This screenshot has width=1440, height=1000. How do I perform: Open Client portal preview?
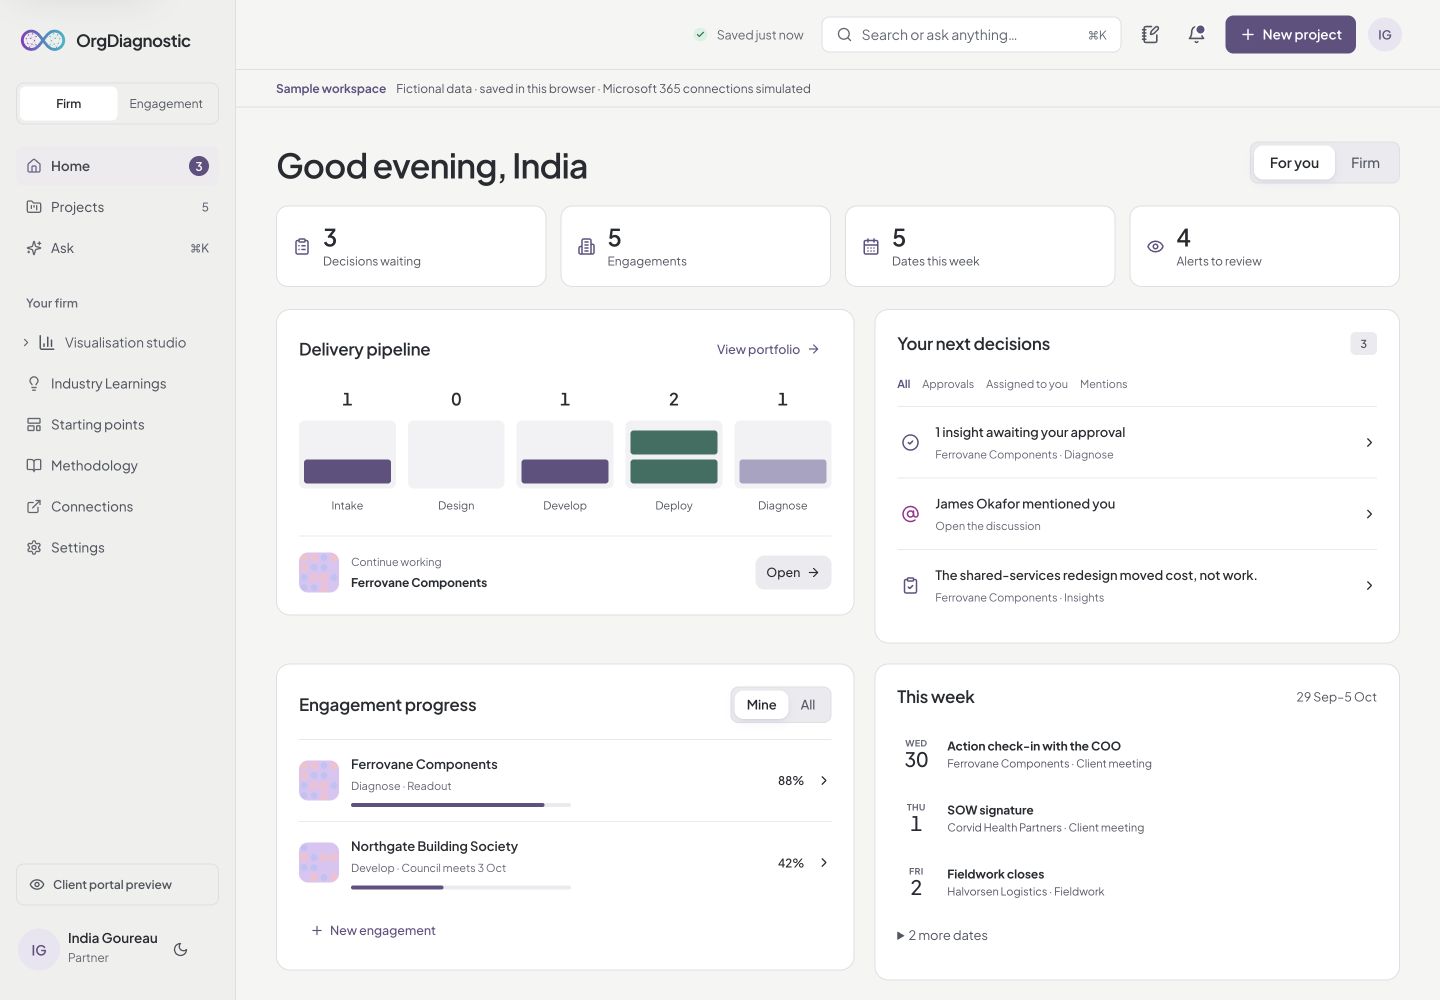(117, 885)
